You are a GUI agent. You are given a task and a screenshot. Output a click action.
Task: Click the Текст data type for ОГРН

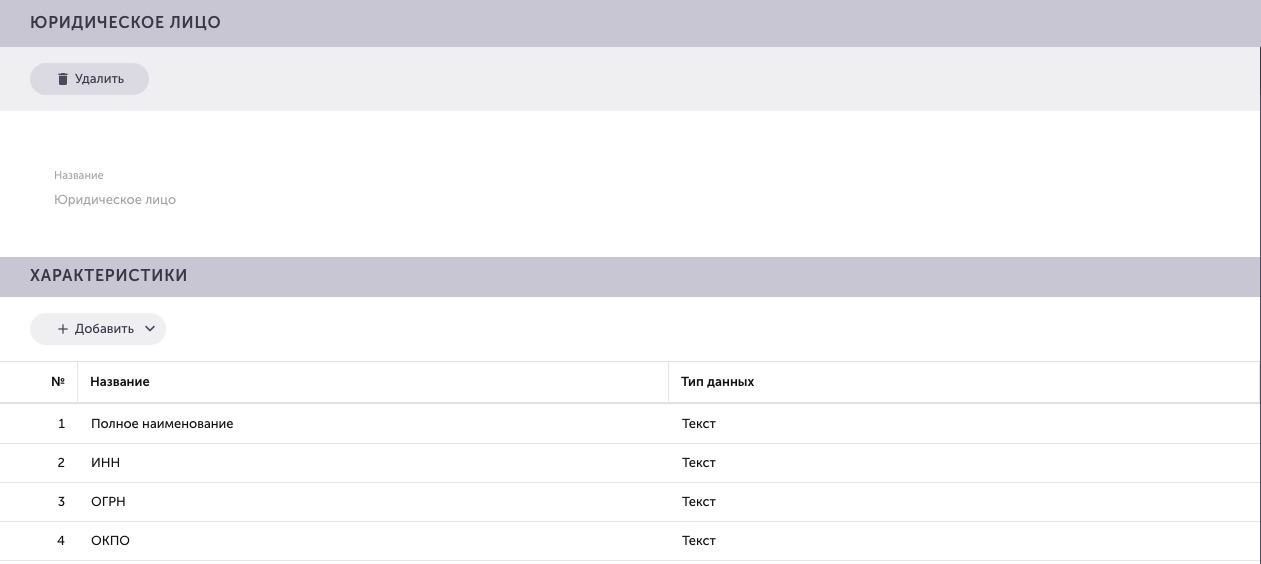point(699,502)
